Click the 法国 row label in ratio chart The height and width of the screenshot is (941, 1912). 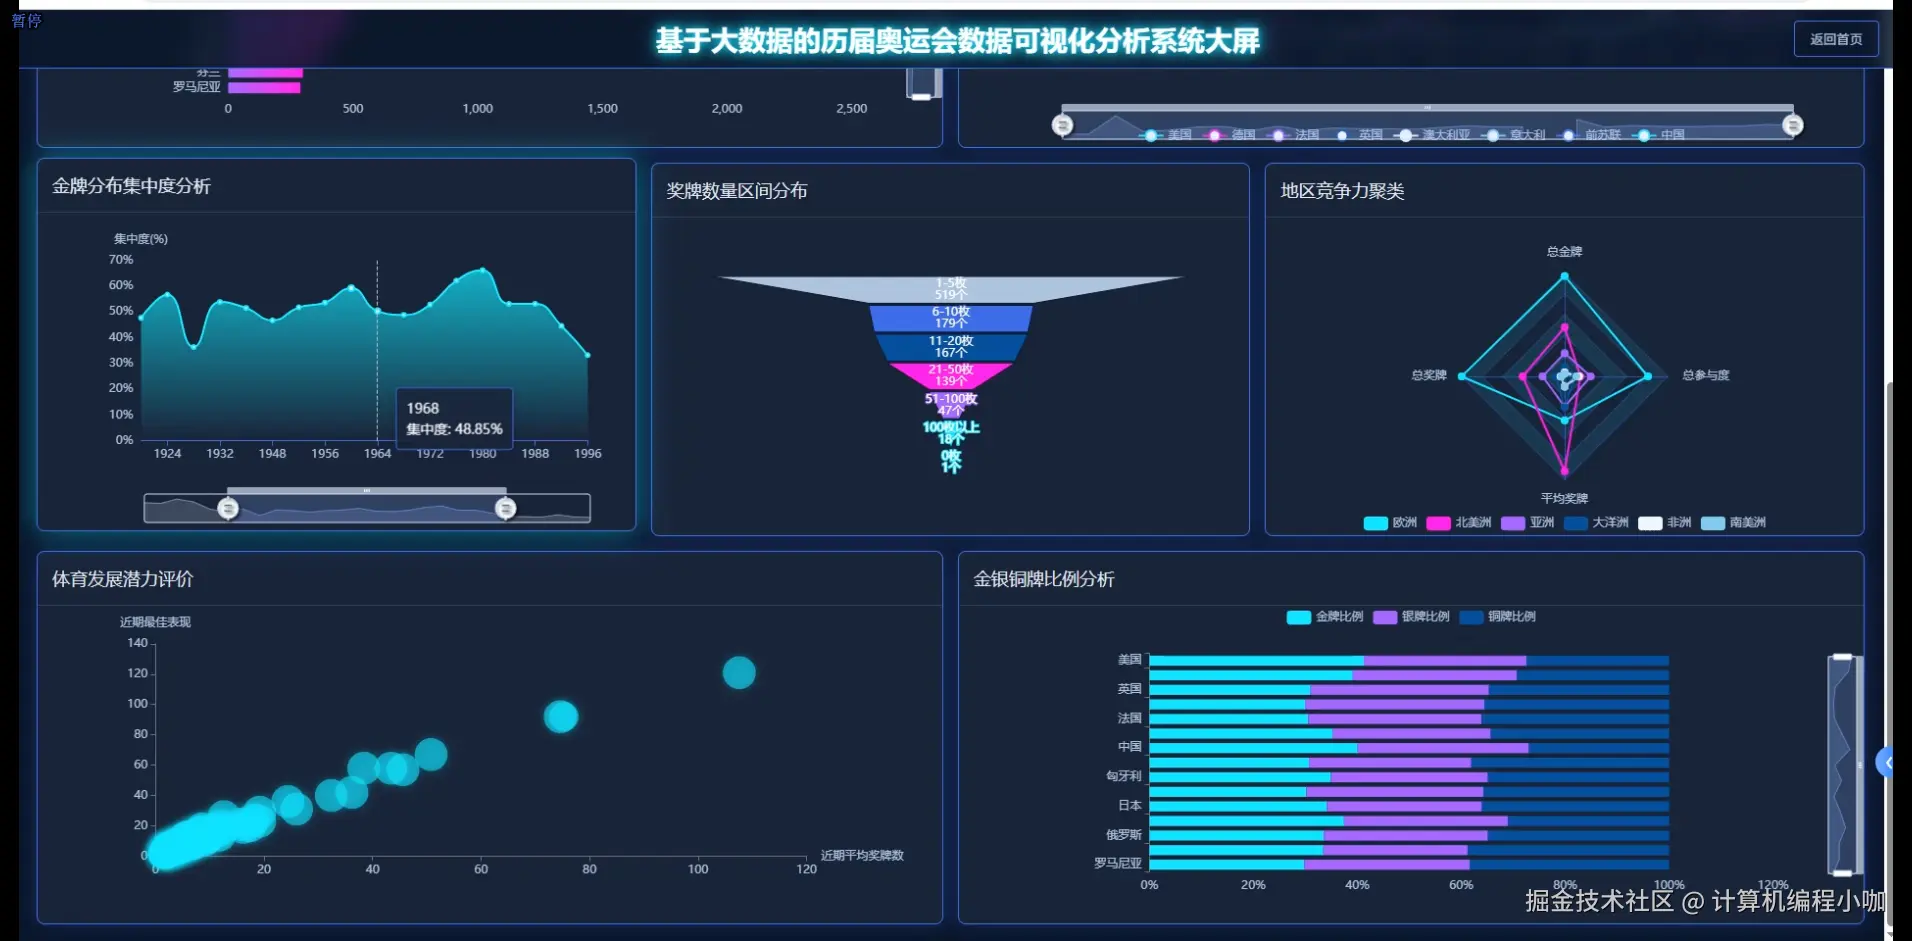[x=1129, y=718]
